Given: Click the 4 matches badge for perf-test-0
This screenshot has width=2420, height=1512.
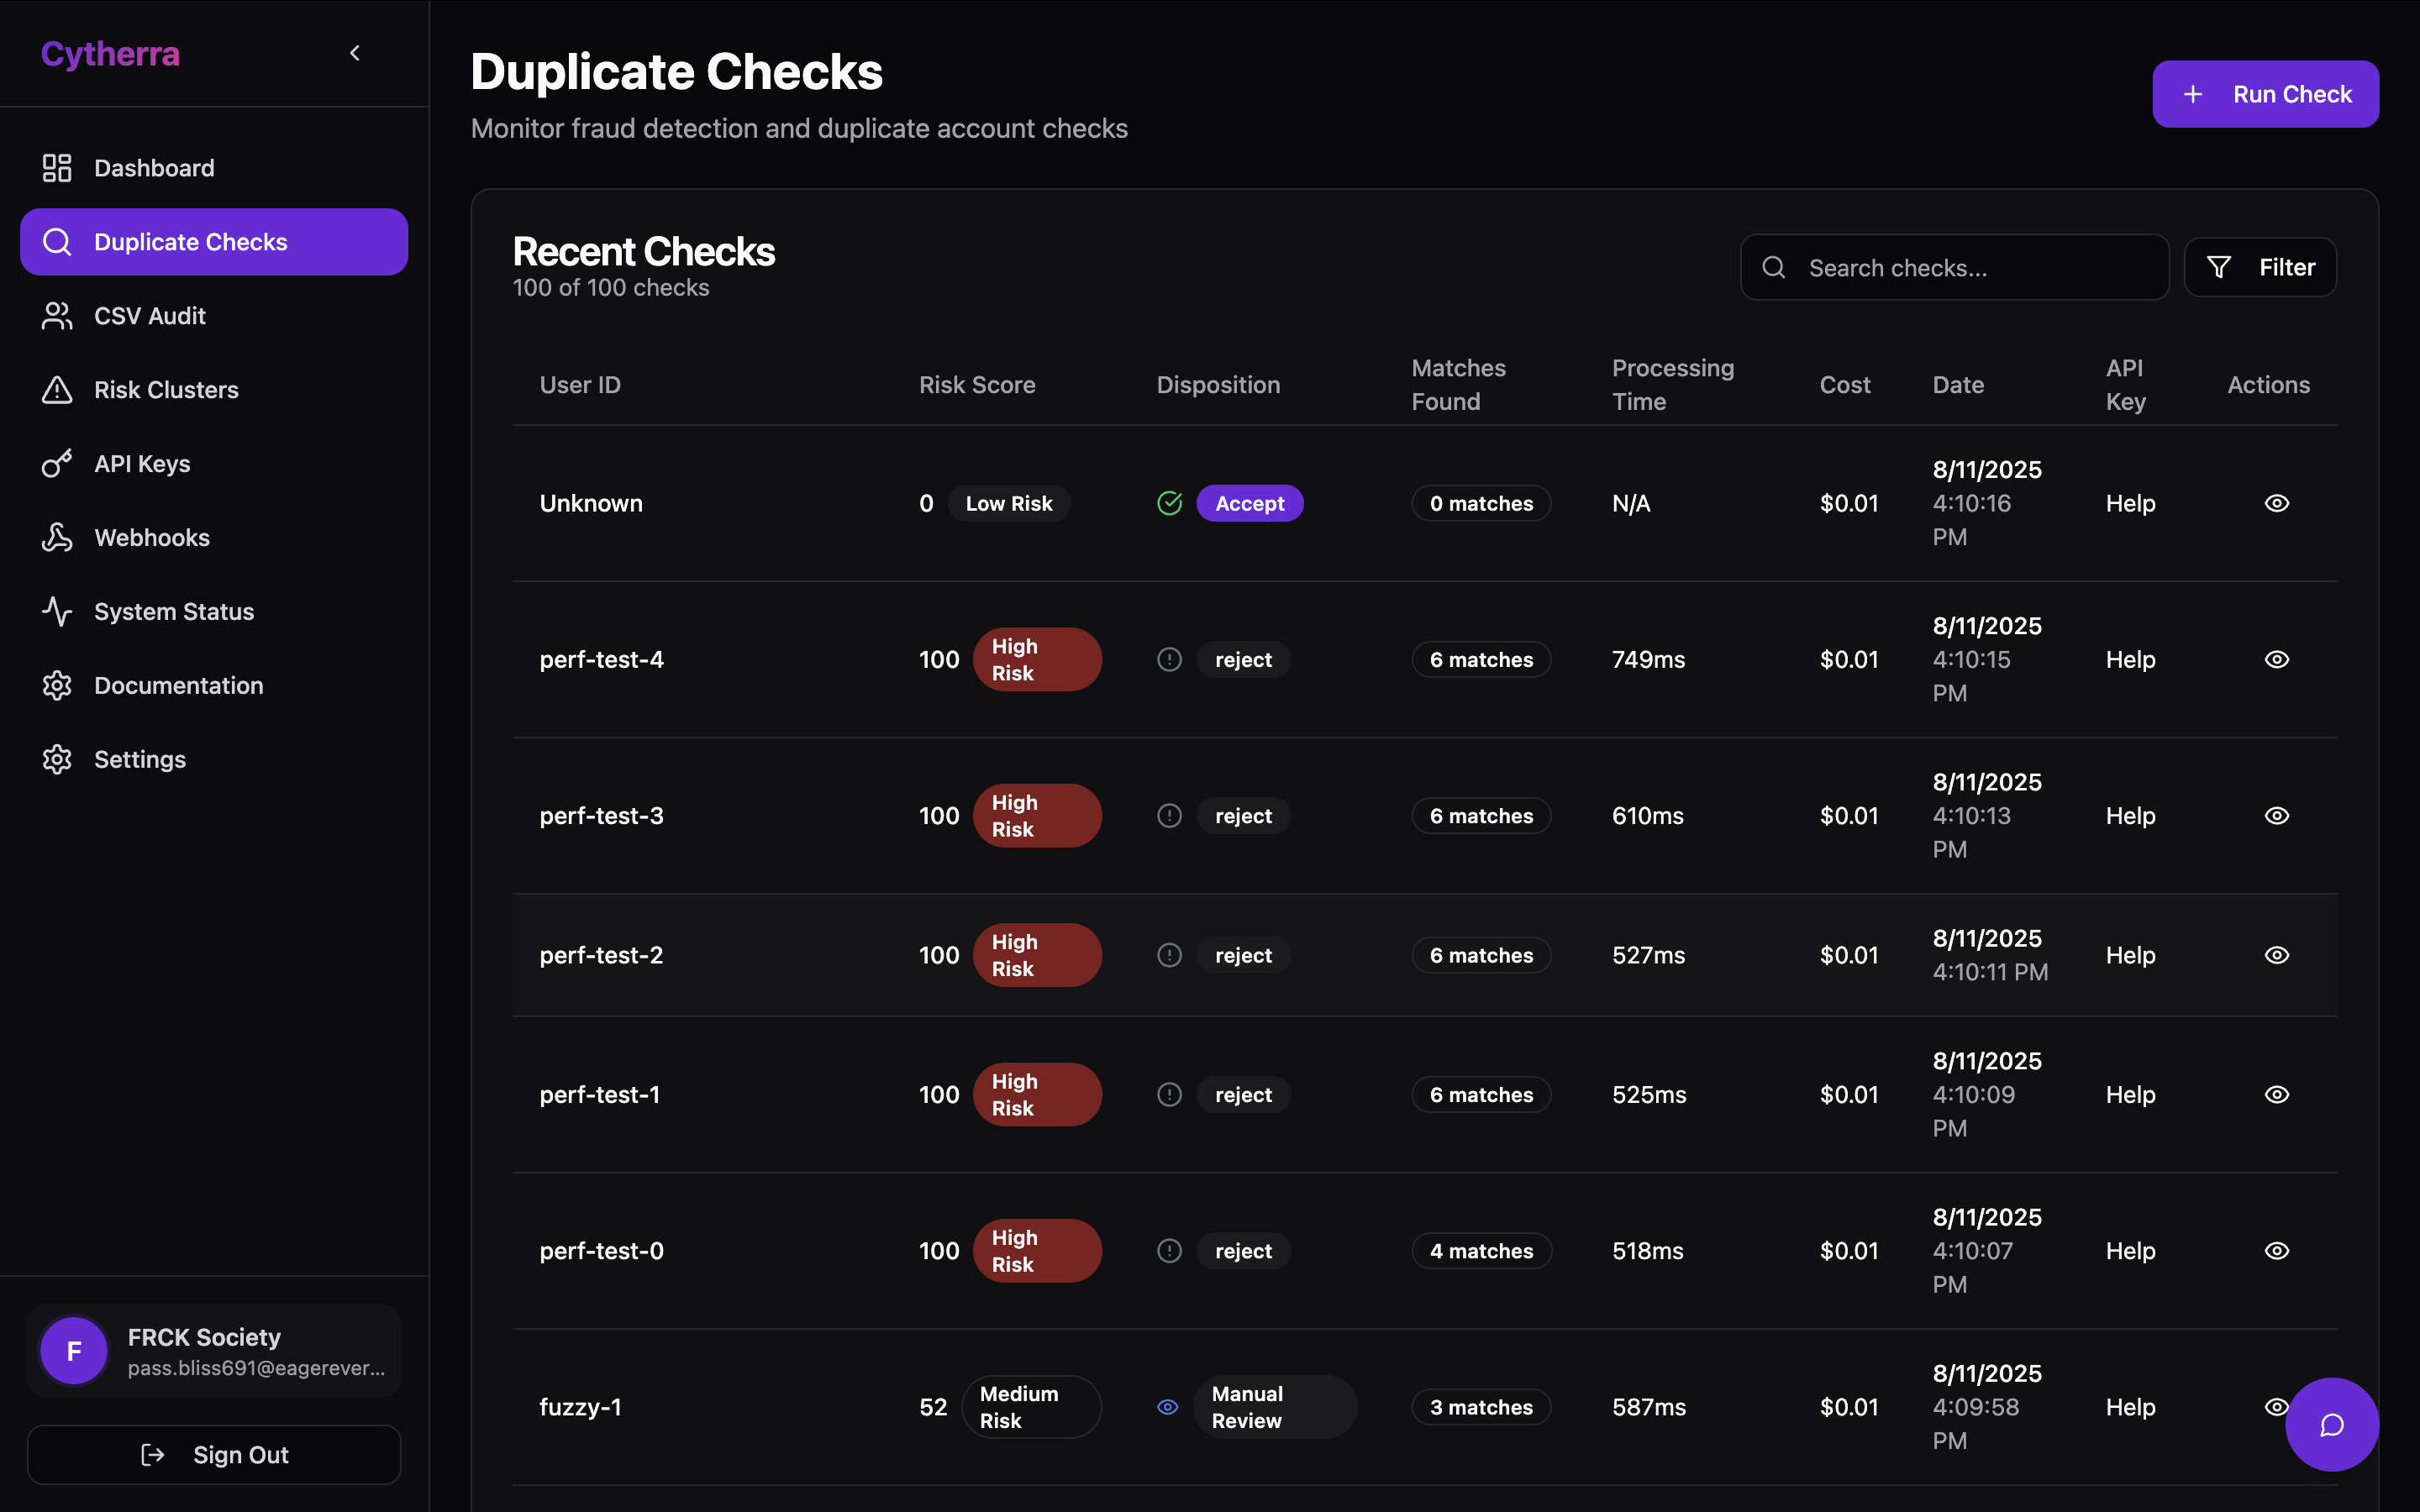Looking at the screenshot, I should (x=1481, y=1251).
